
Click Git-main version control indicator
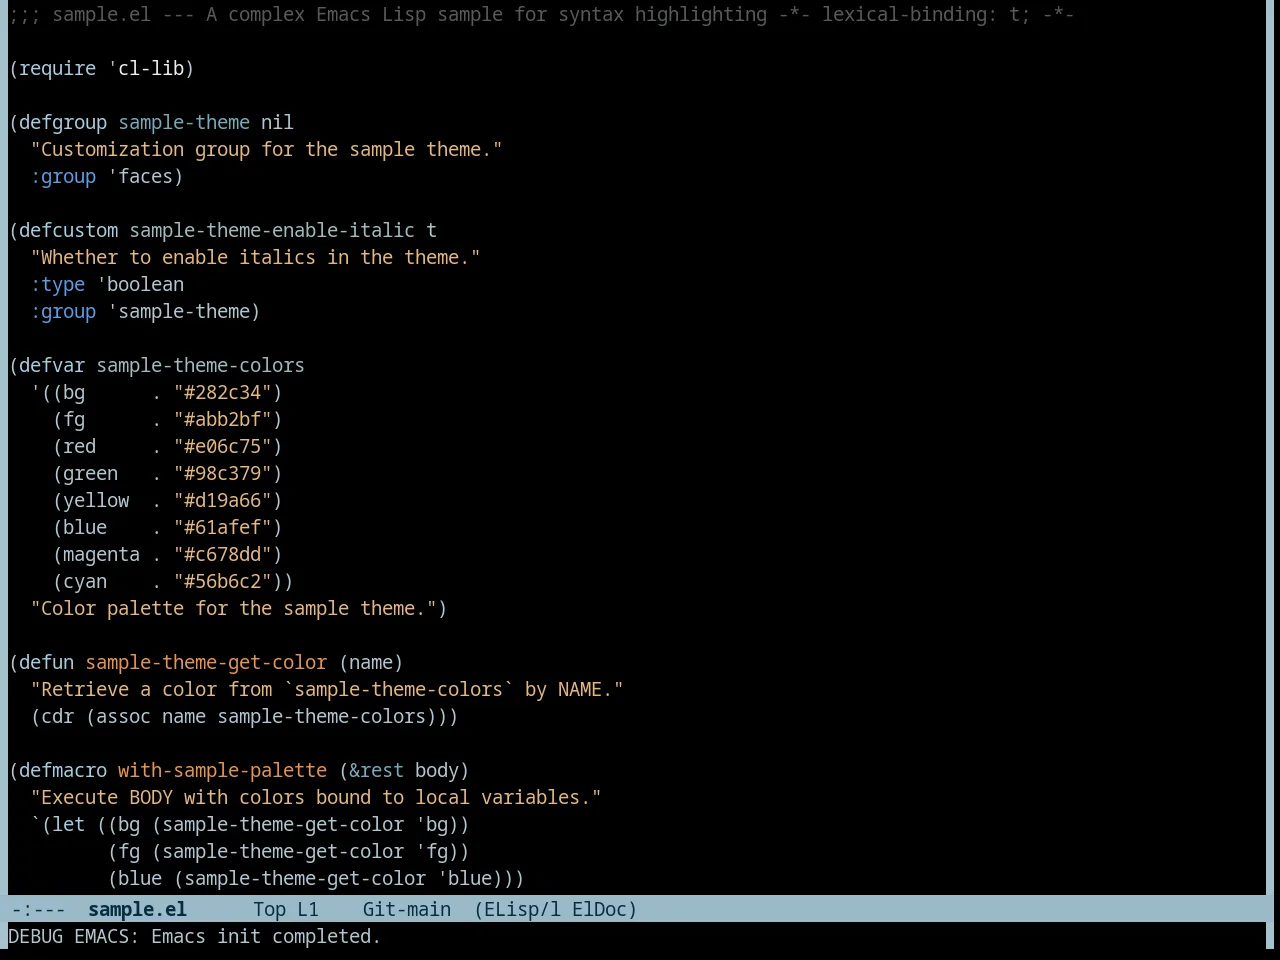pos(407,909)
